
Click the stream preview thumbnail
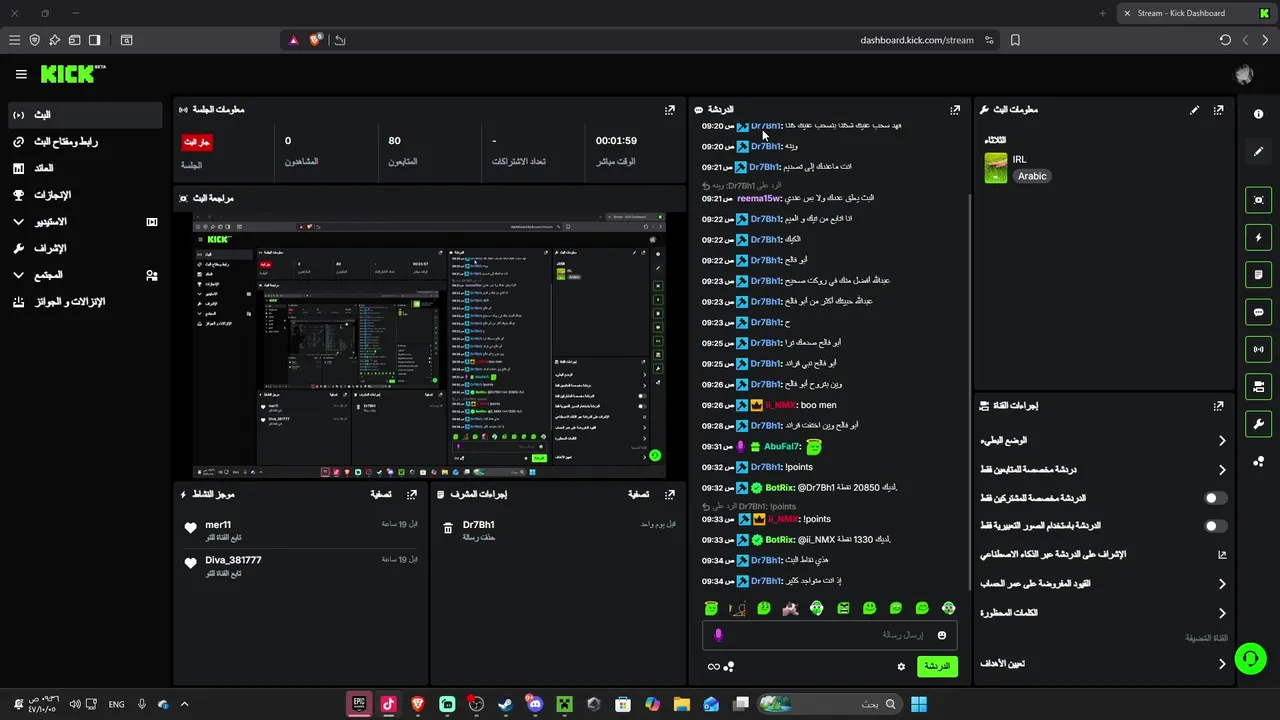[x=430, y=345]
